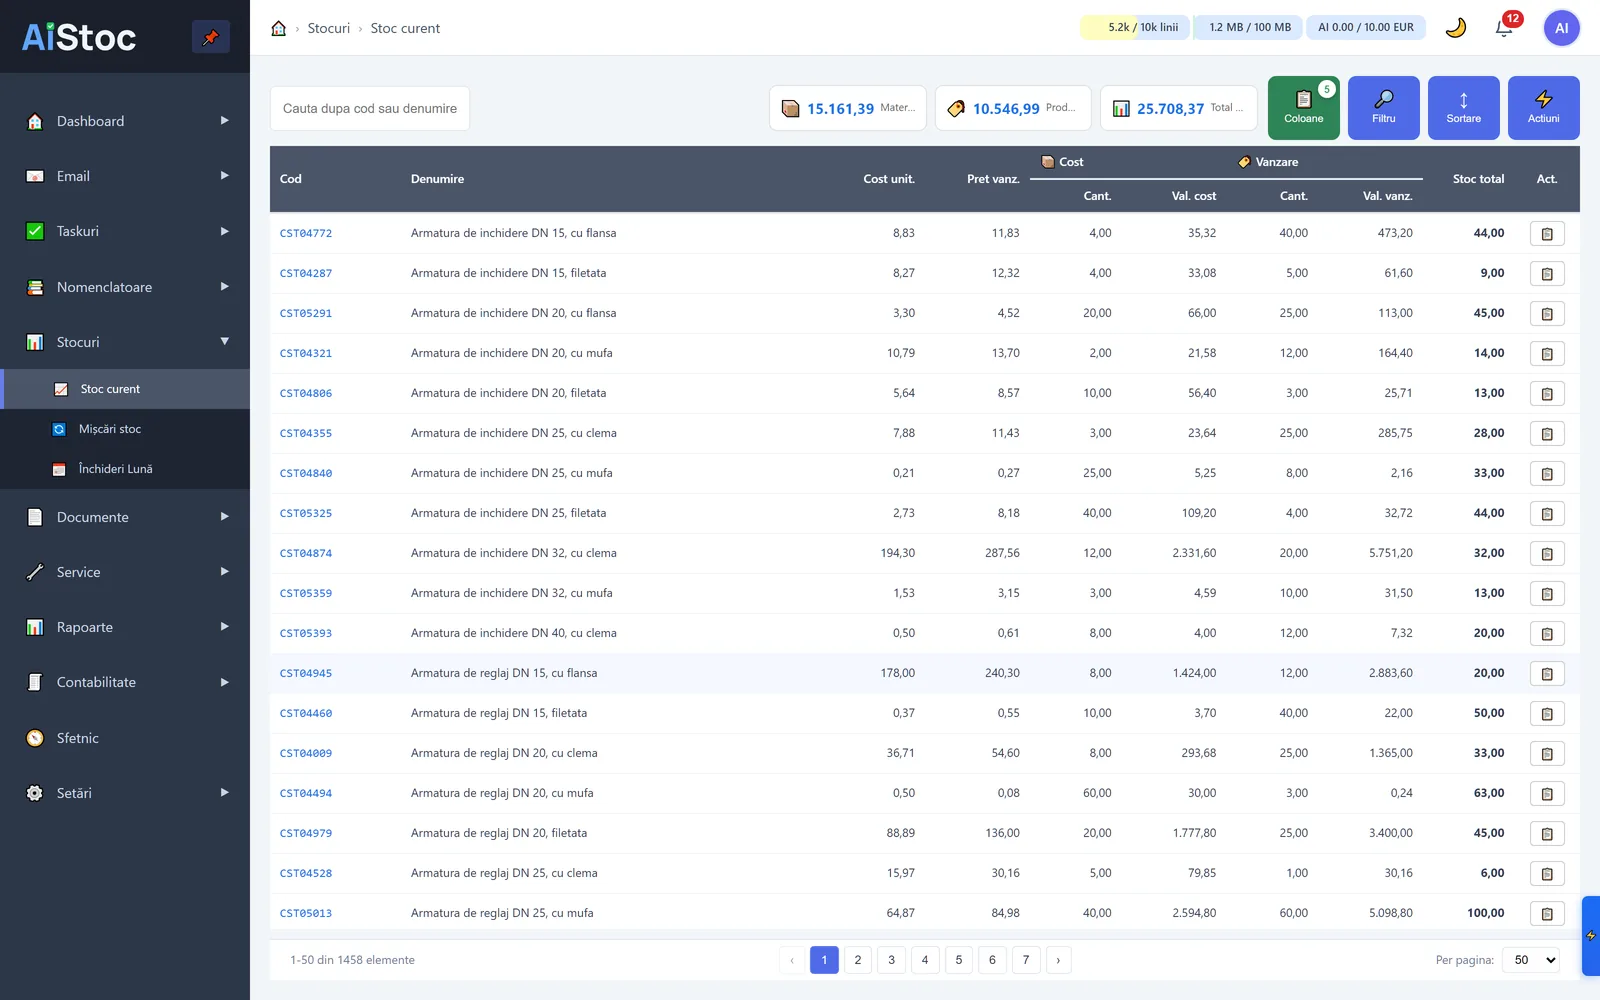Go to home via house icon

279,28
